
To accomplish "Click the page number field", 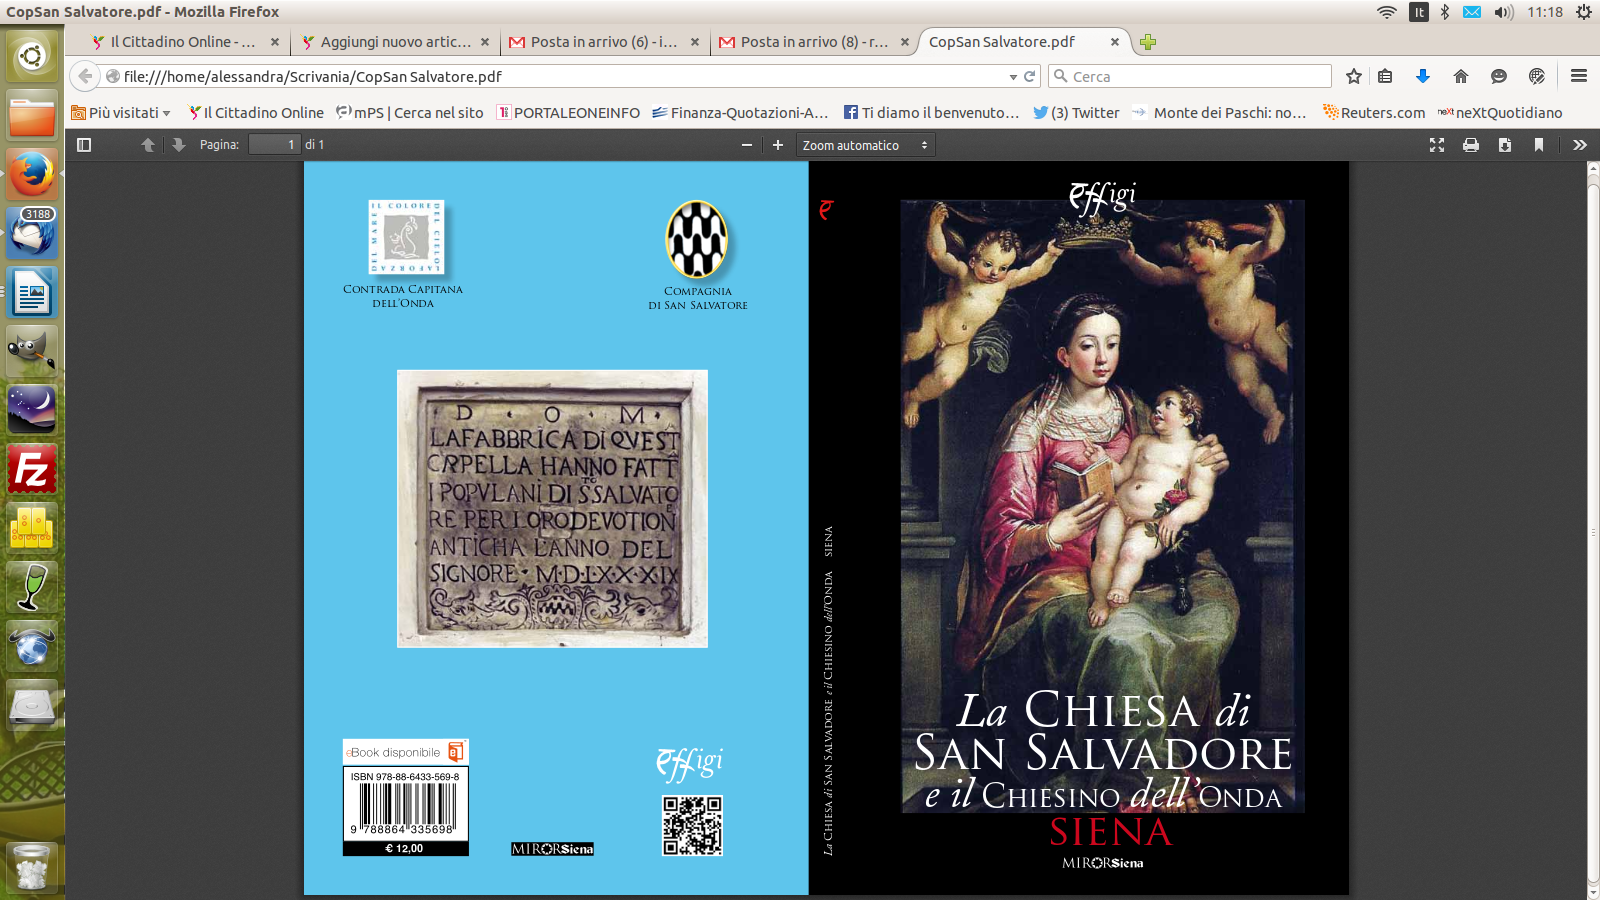I will 274,145.
